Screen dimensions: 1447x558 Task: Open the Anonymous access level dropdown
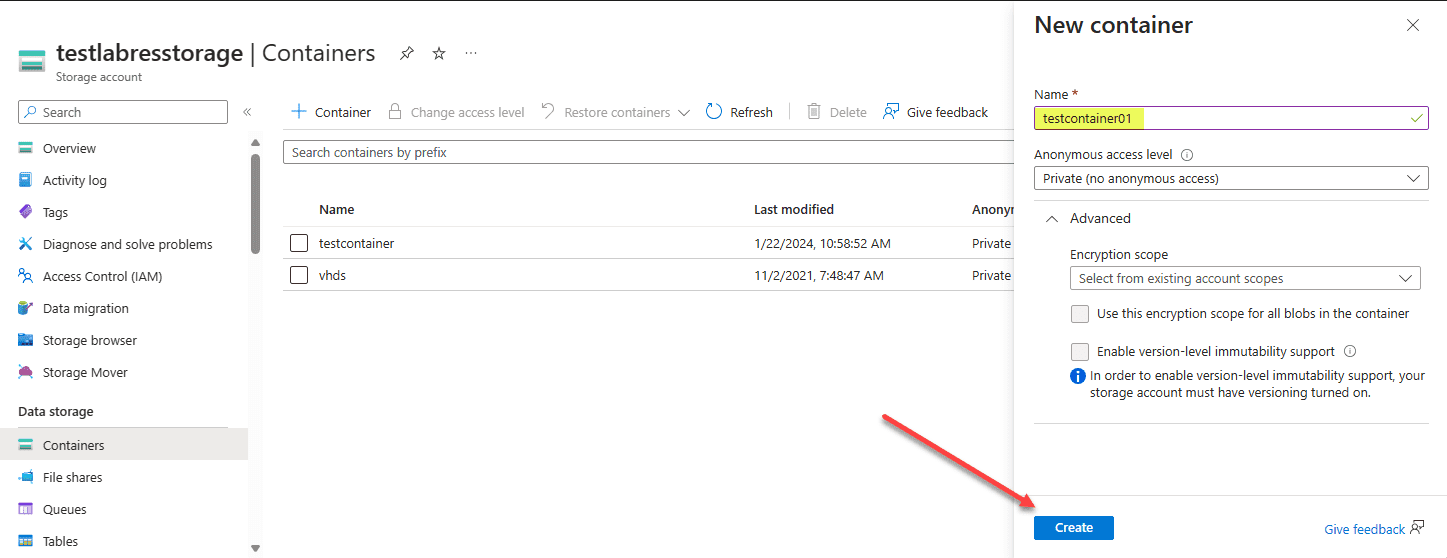pyautogui.click(x=1231, y=178)
